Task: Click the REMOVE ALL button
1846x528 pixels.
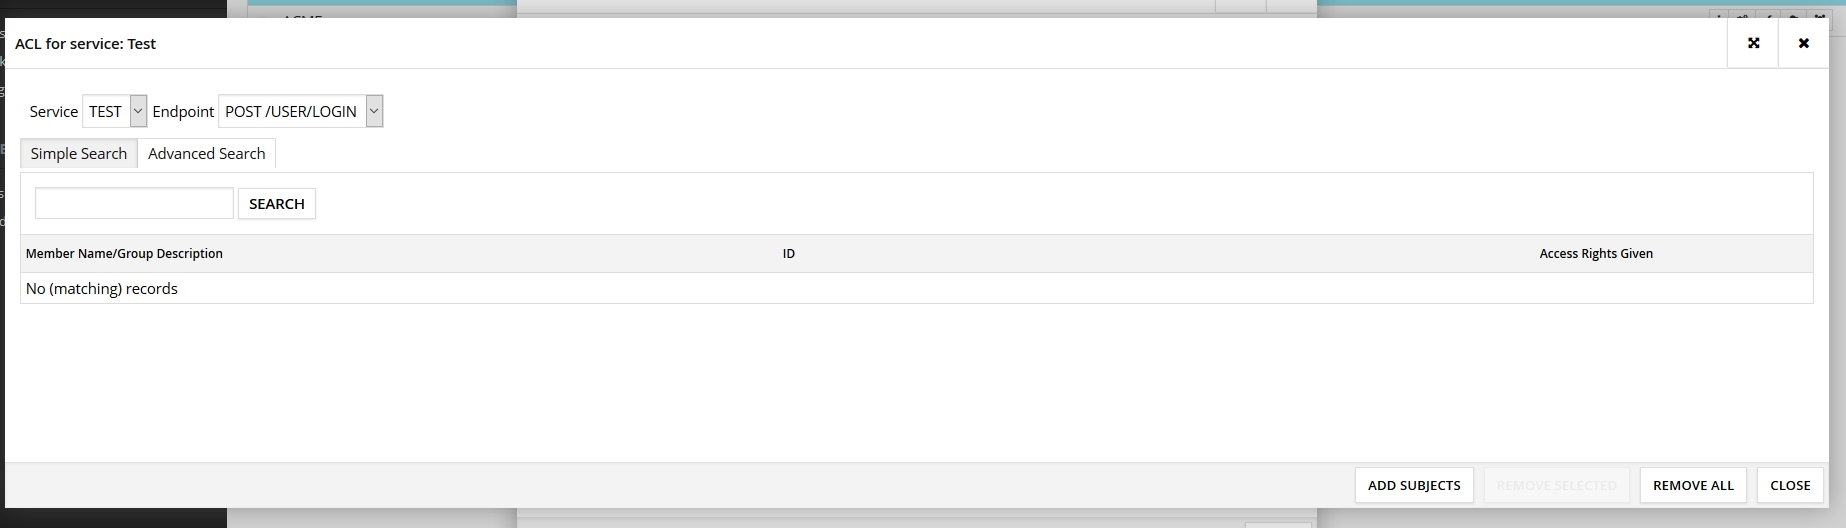Action: coord(1693,485)
